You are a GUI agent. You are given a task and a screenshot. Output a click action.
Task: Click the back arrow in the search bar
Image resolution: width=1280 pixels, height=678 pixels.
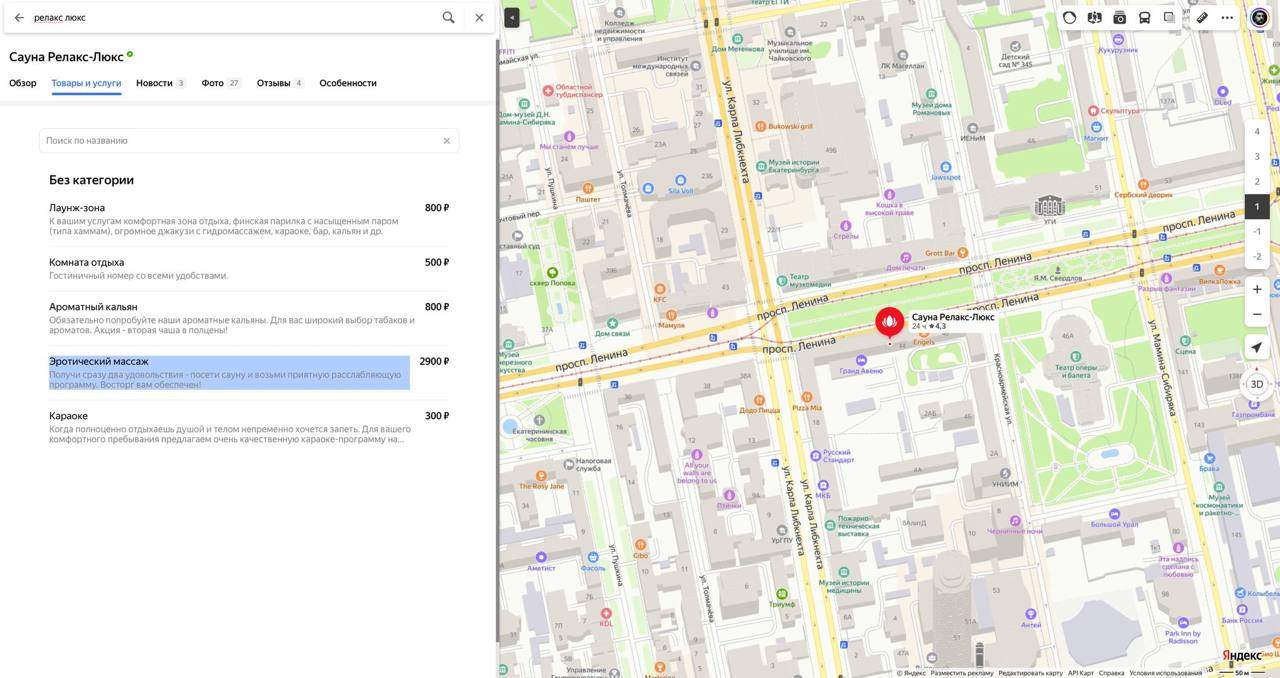tap(19, 17)
